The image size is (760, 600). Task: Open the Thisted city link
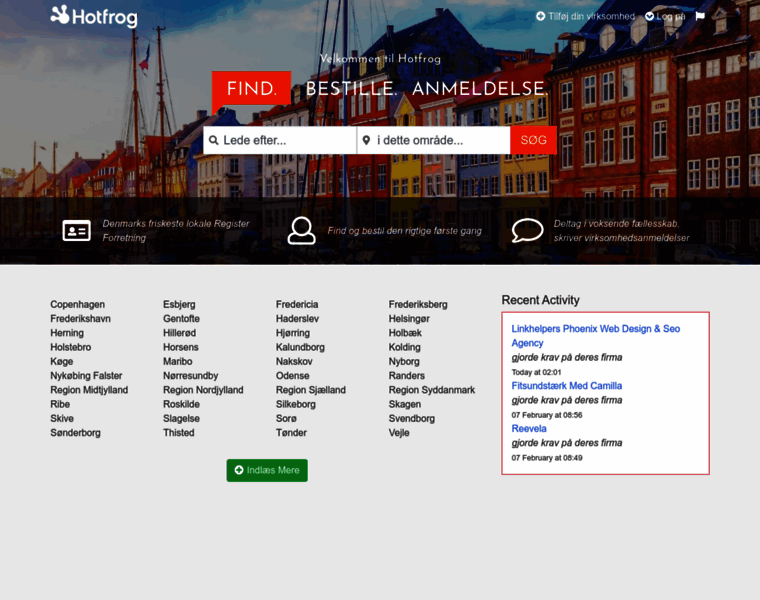pyautogui.click(x=179, y=433)
